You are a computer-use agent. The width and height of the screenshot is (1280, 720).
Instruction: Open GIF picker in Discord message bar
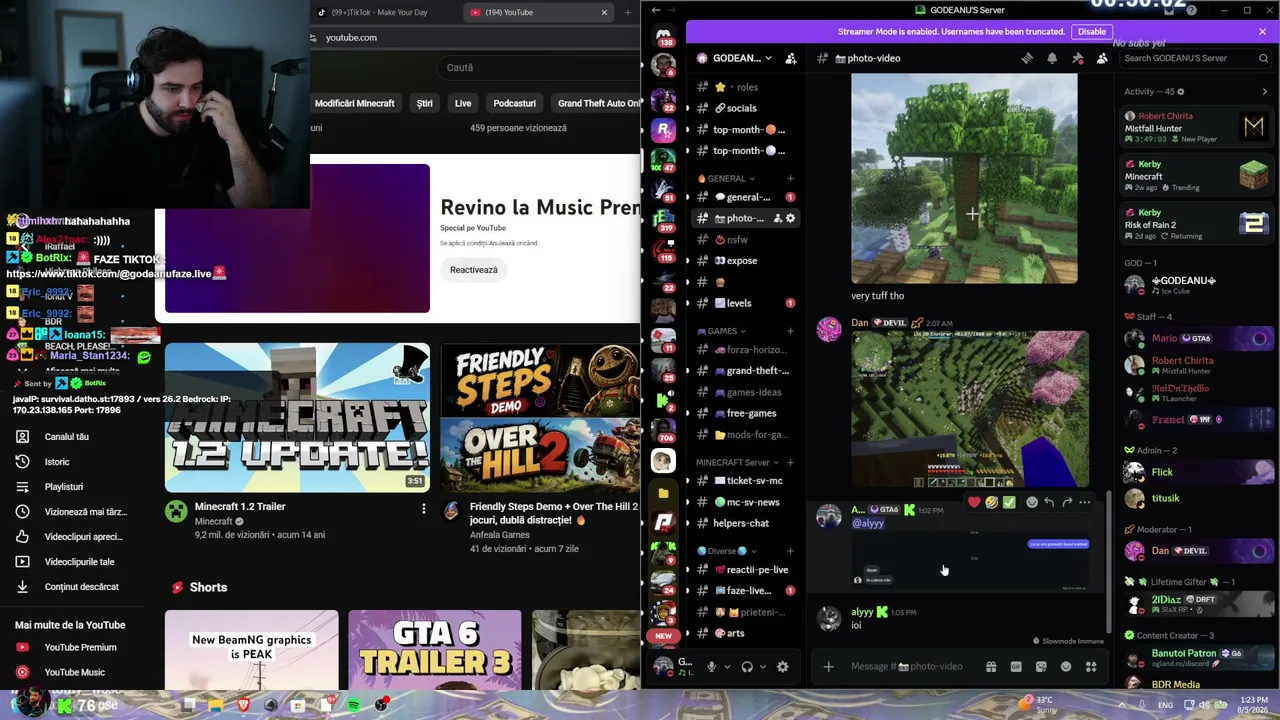(1016, 667)
